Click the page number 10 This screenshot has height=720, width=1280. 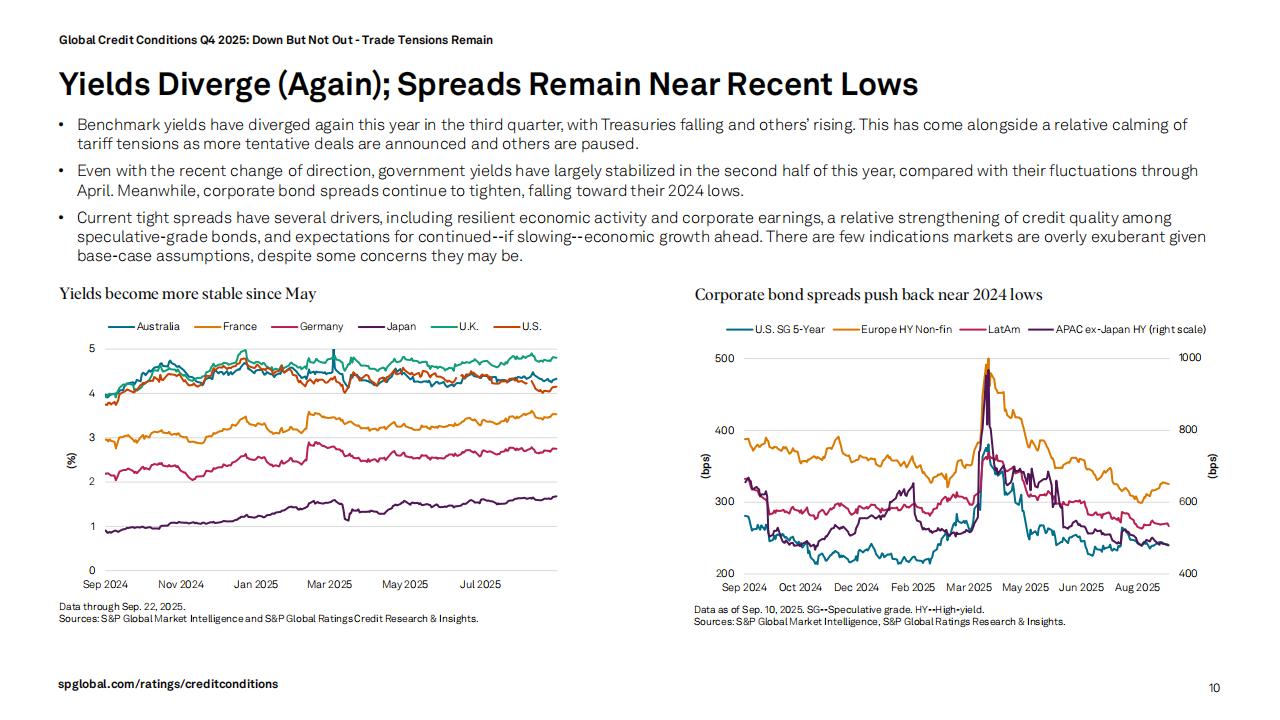1214,688
